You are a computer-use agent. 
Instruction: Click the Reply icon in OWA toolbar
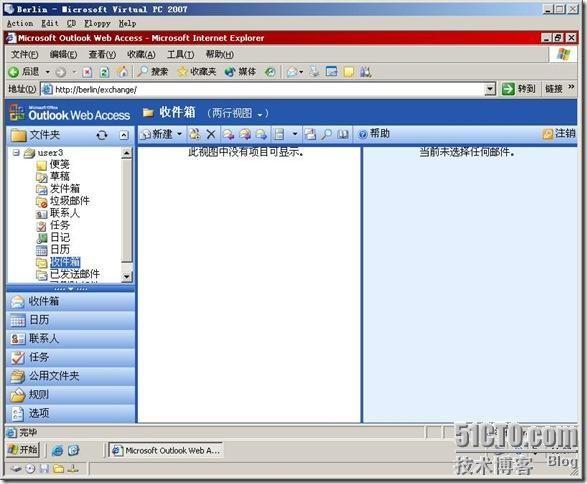228,134
